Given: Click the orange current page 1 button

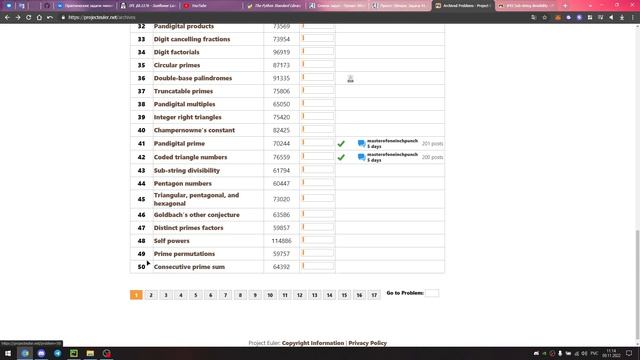Looking at the screenshot, I should [x=136, y=295].
